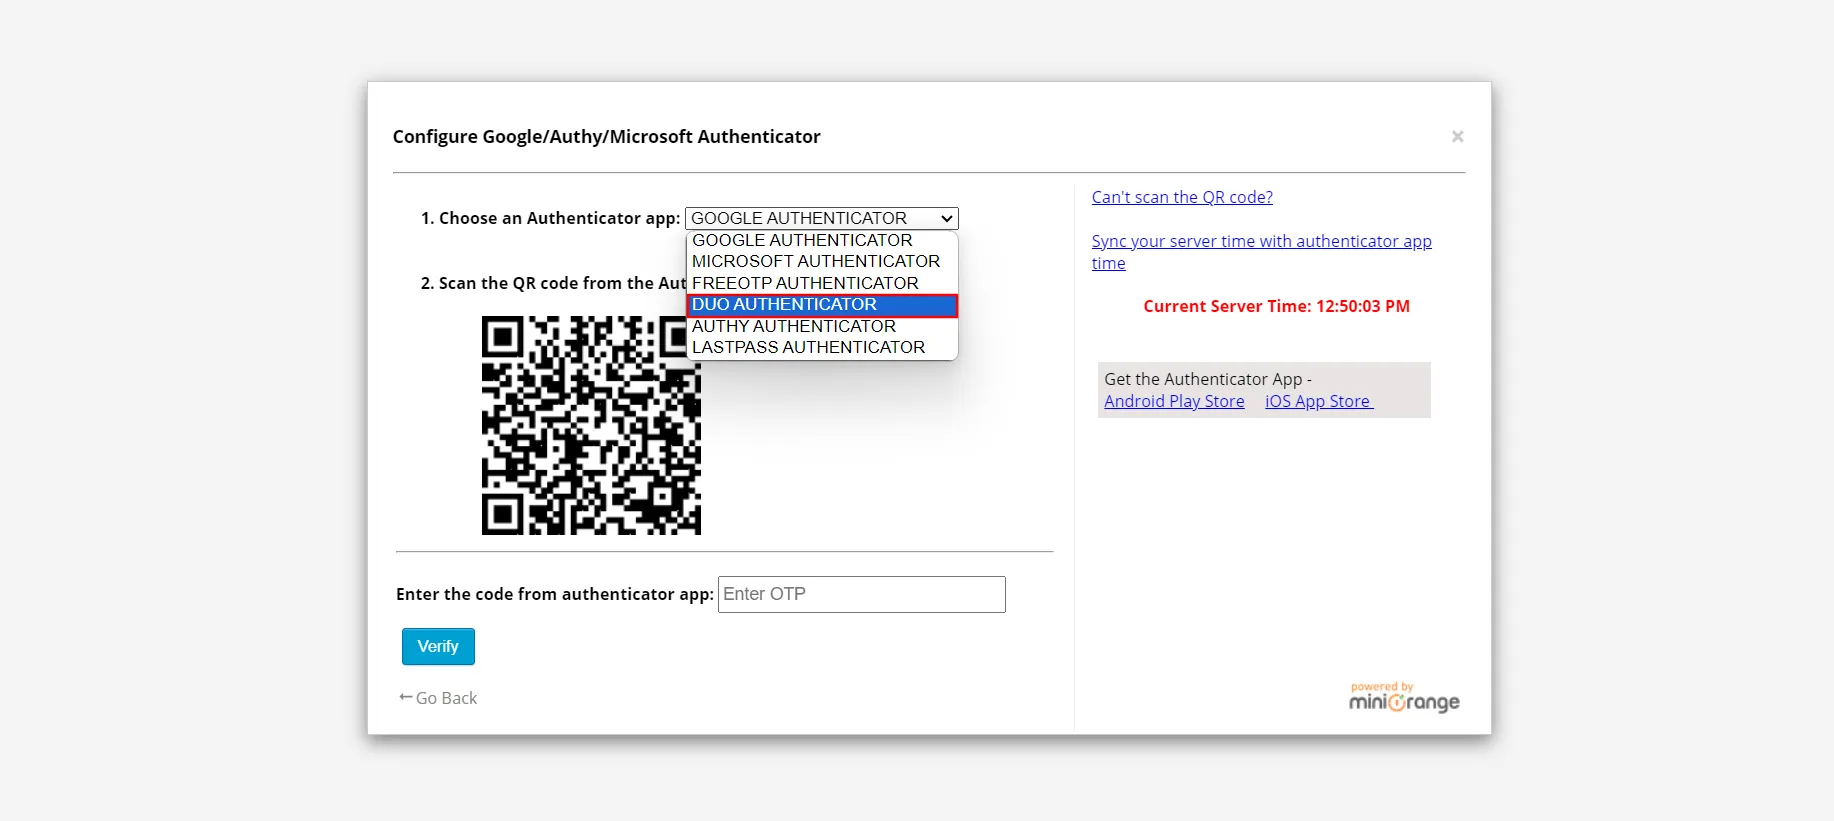Image resolution: width=1834 pixels, height=821 pixels.
Task: Click the dialog title Configure Google/Authy/Microsoft Authenticator
Action: pyautogui.click(x=606, y=136)
